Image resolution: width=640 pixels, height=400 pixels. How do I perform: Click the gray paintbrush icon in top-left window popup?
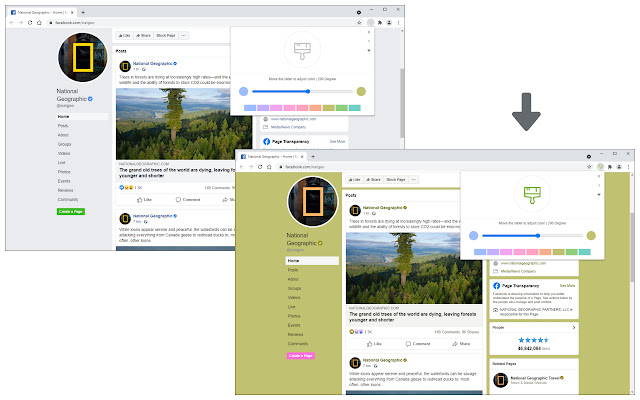click(x=302, y=51)
